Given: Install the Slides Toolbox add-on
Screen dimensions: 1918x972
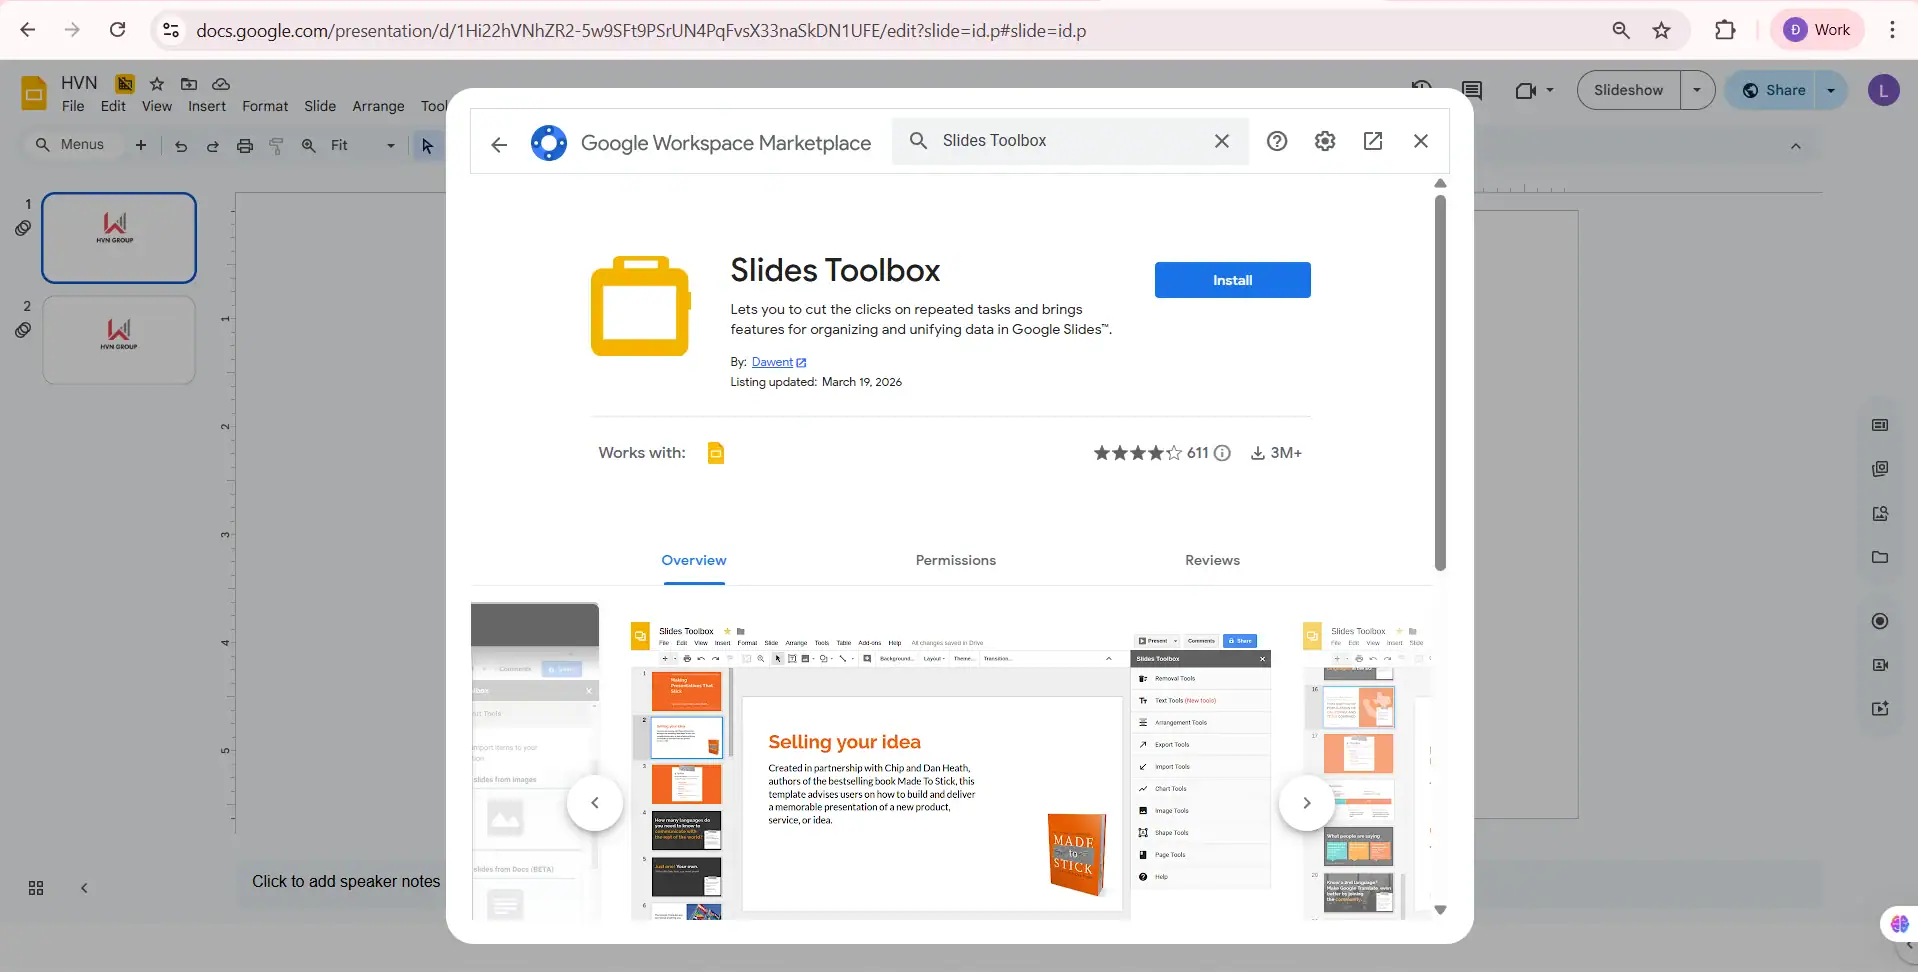Looking at the screenshot, I should pyautogui.click(x=1231, y=280).
